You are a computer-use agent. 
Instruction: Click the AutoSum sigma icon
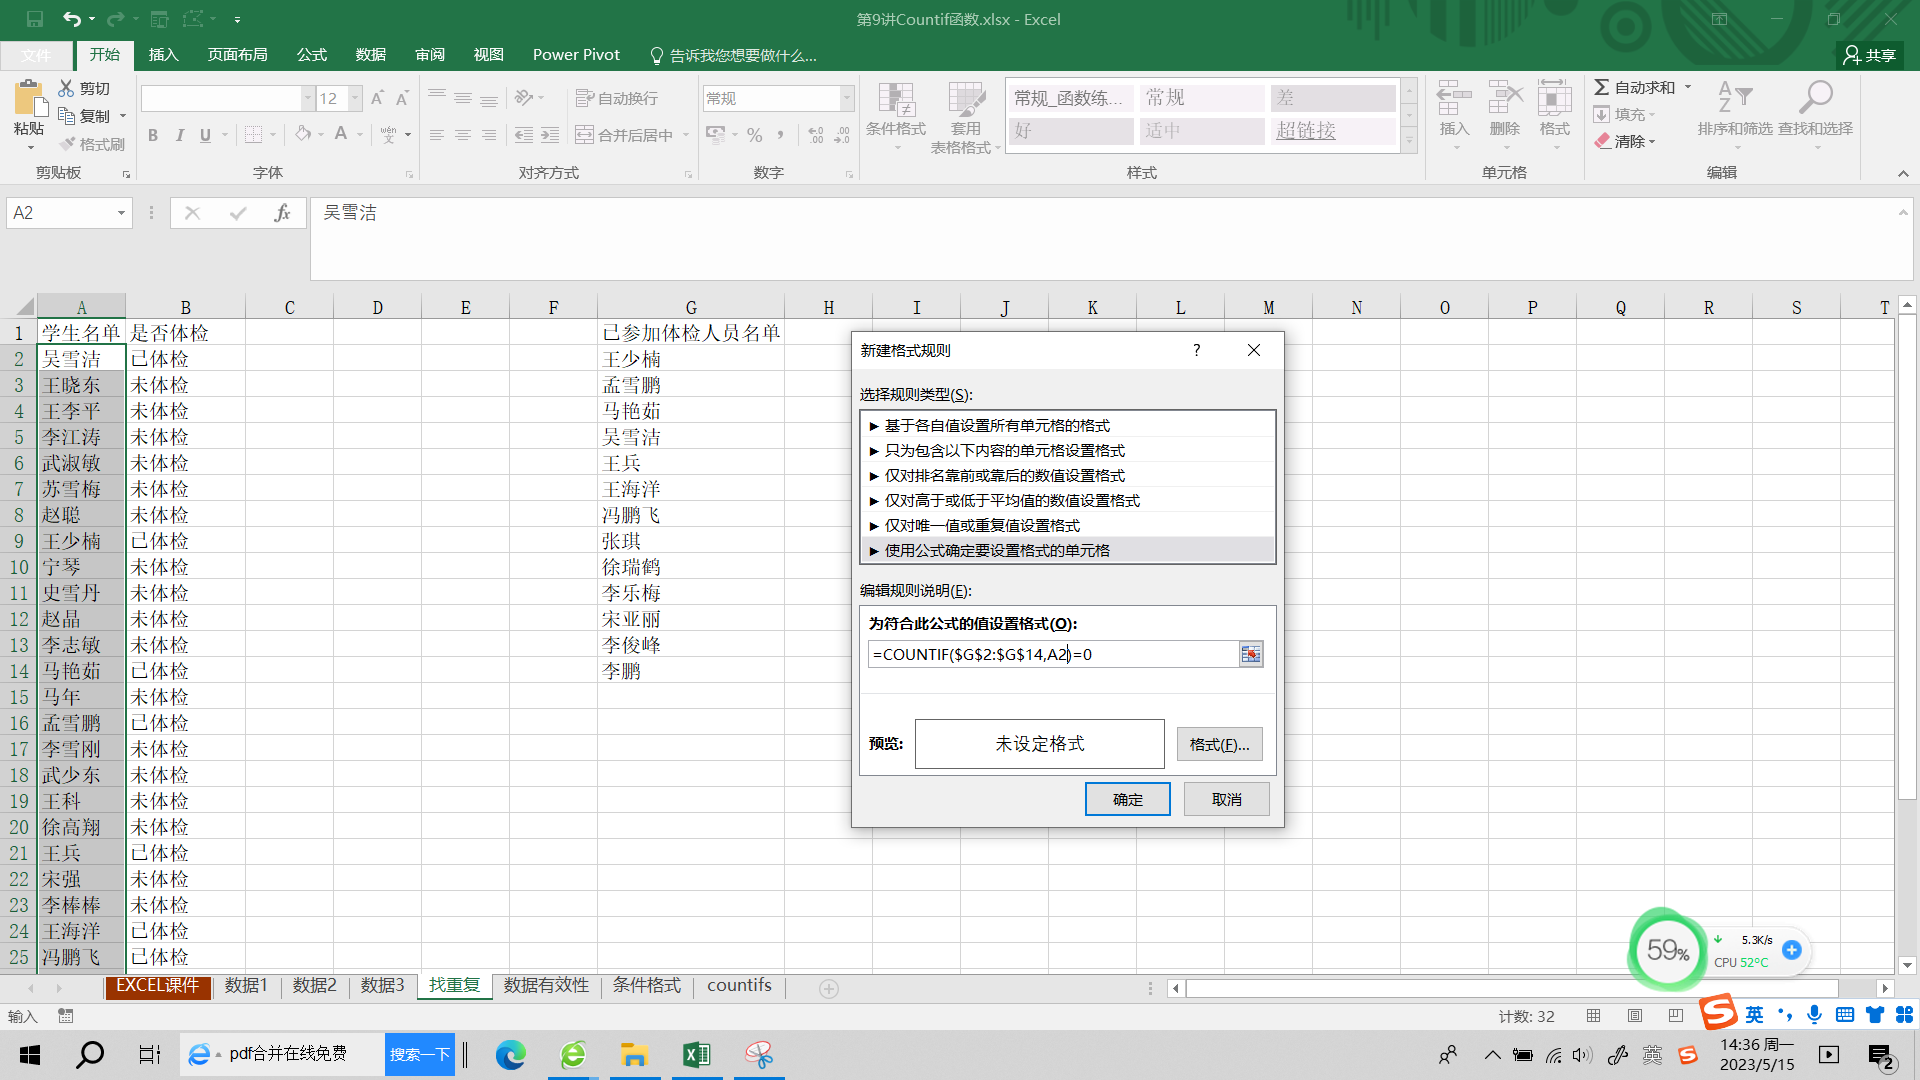pos(1602,88)
